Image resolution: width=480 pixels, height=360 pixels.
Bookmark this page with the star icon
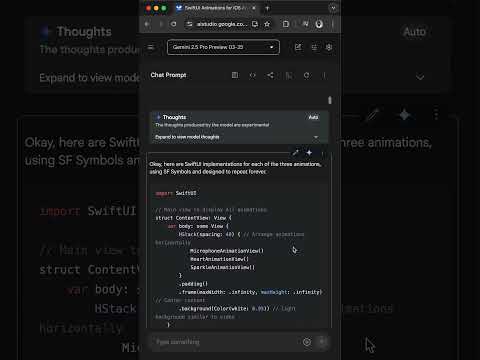coord(267,24)
